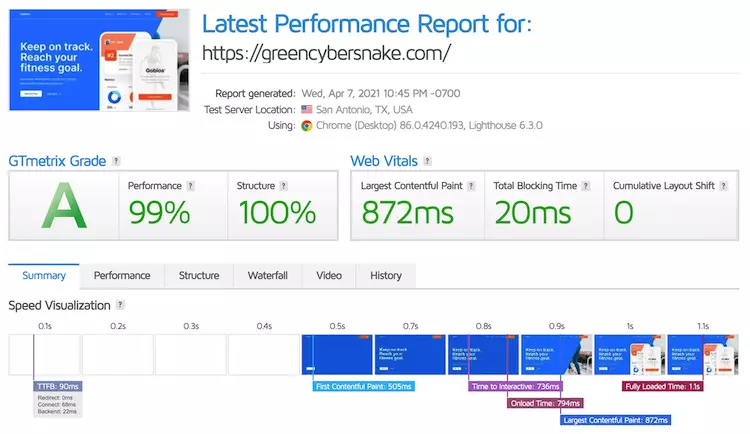Click the TTFB: 90ms marker
The image size is (750, 434).
coord(57,386)
